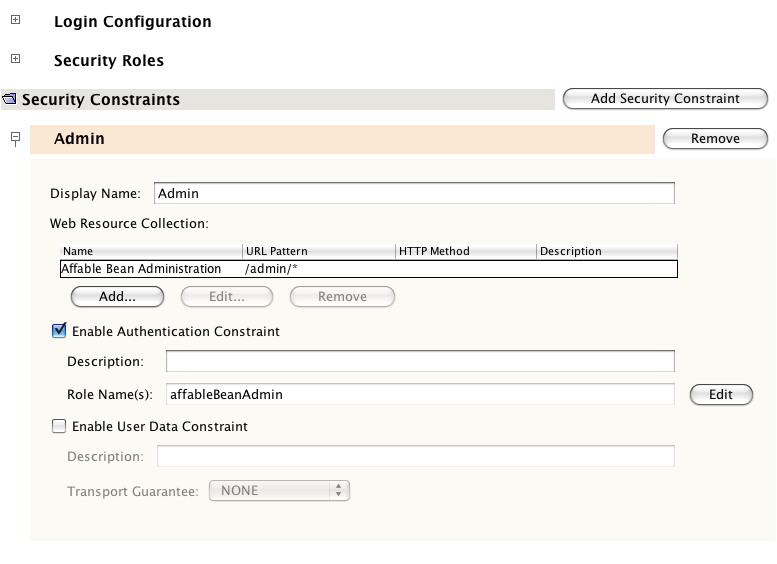Viewport: 777px width, 564px height.
Task: Click the Security Constraints folder icon
Action: (x=10, y=99)
